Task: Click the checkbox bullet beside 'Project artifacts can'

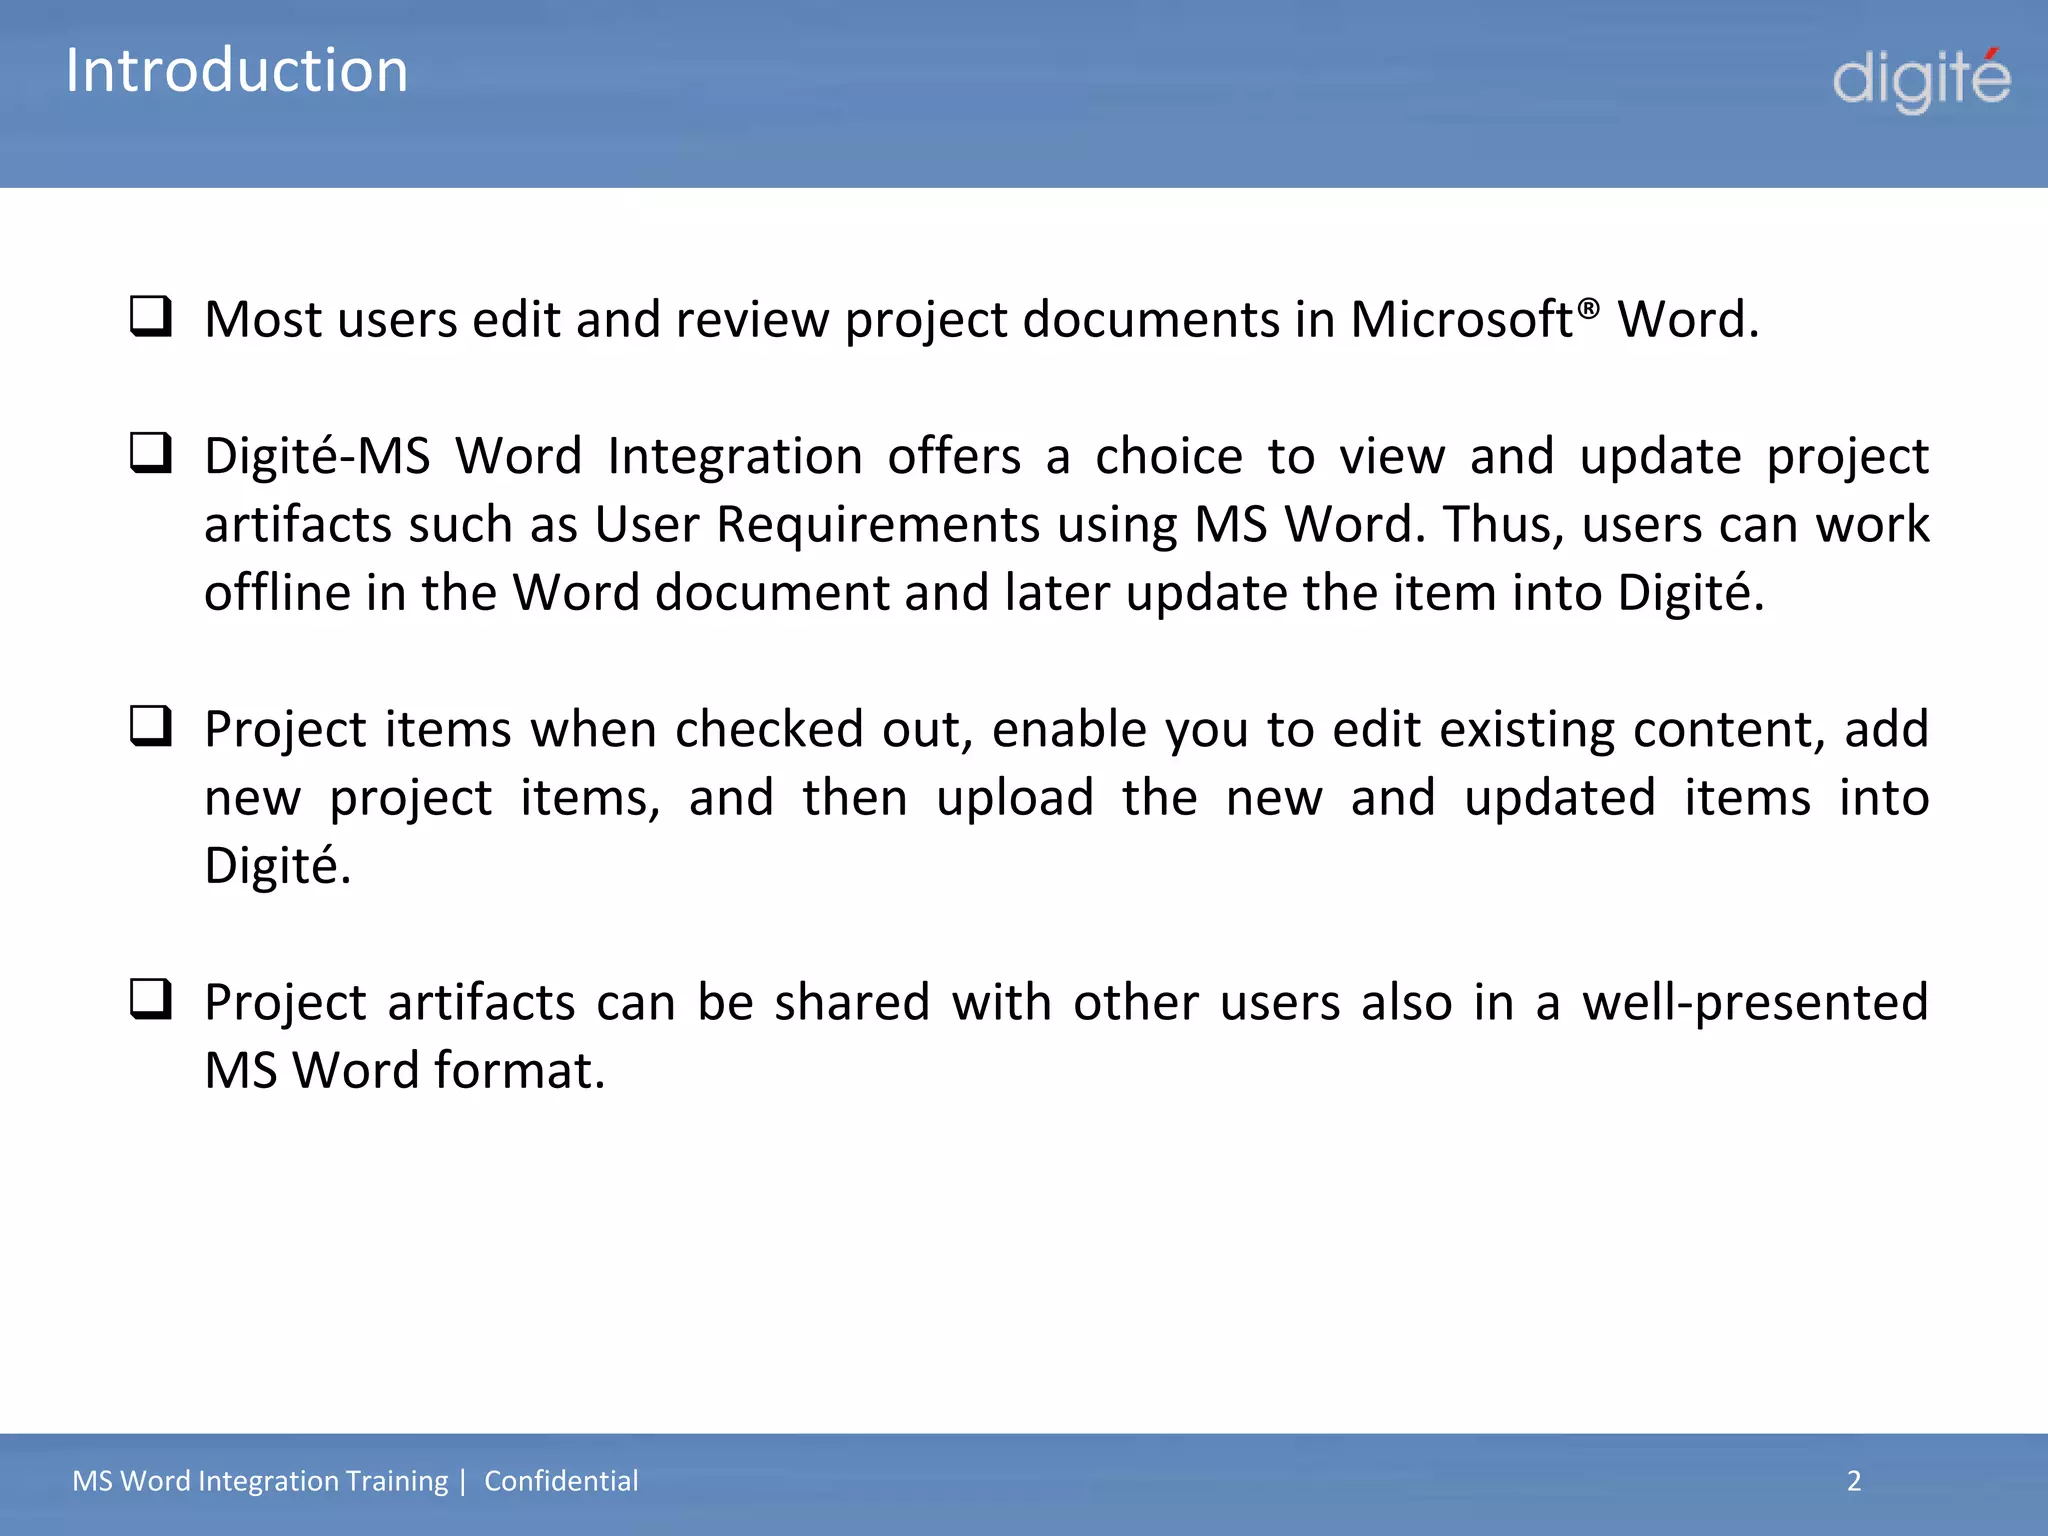Action: (151, 999)
